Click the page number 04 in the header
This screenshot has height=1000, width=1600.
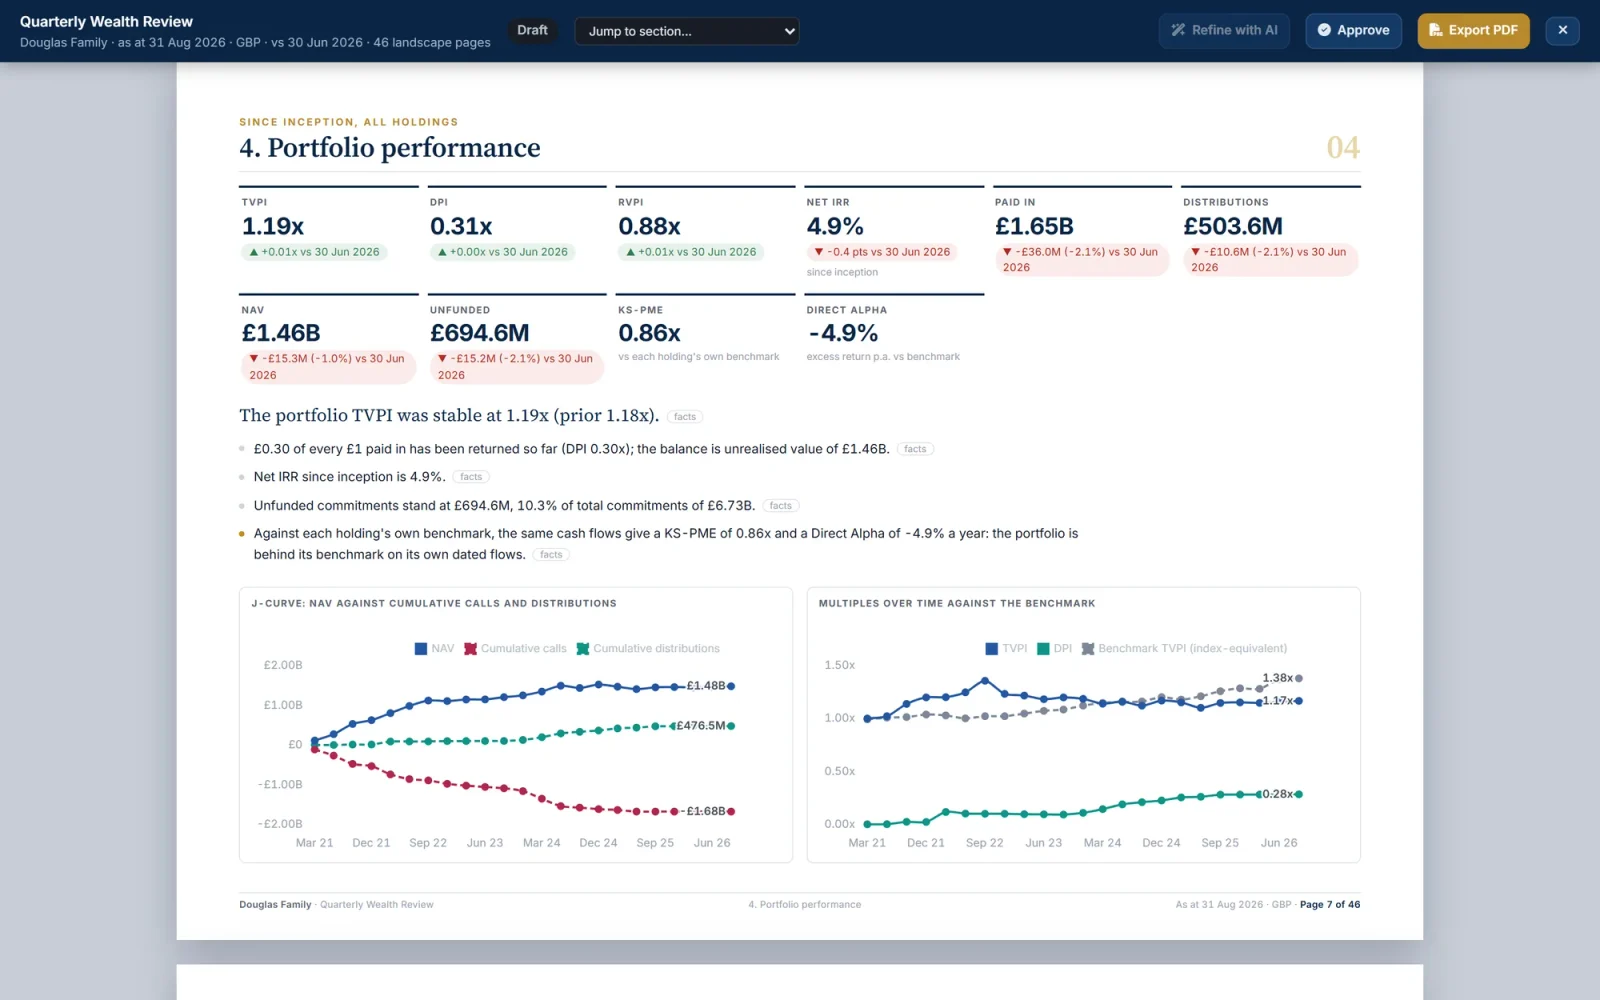coord(1343,148)
